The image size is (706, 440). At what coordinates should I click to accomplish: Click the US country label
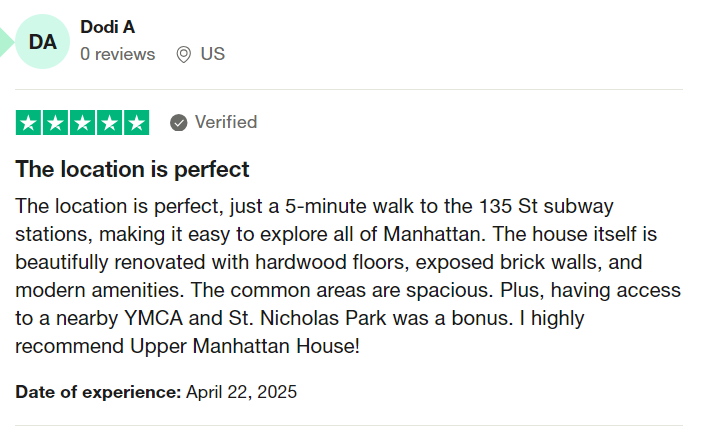(213, 54)
